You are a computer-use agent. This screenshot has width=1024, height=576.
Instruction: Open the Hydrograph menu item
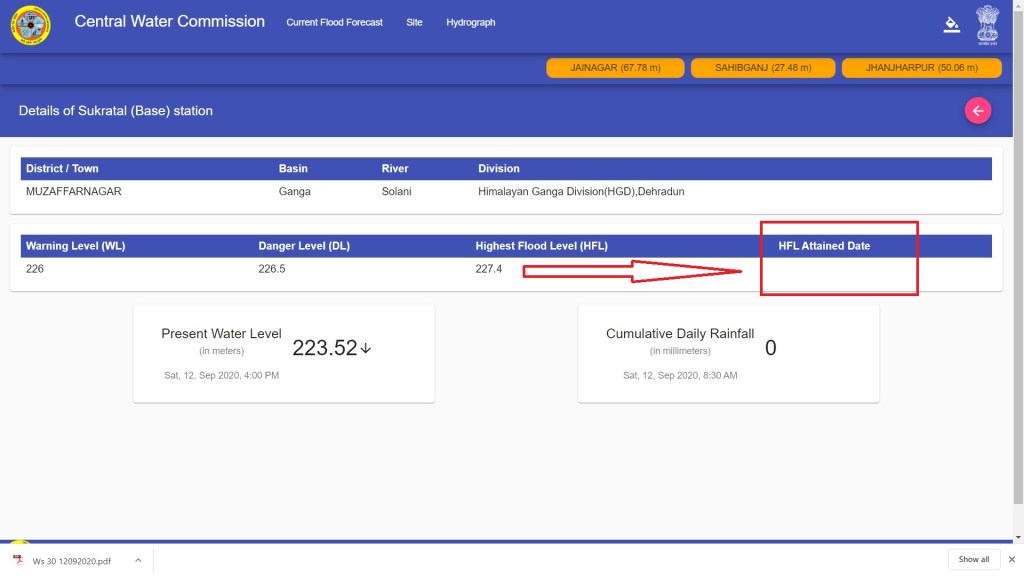pos(470,22)
